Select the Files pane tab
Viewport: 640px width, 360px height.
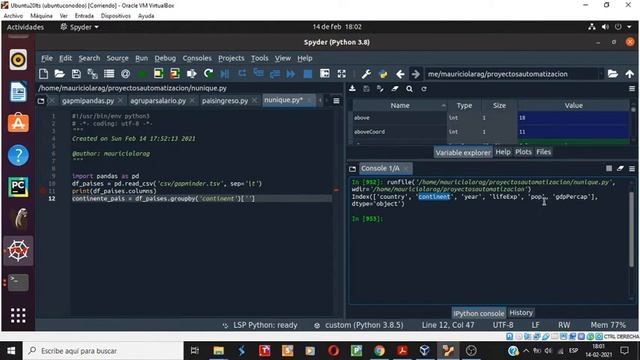tap(543, 152)
